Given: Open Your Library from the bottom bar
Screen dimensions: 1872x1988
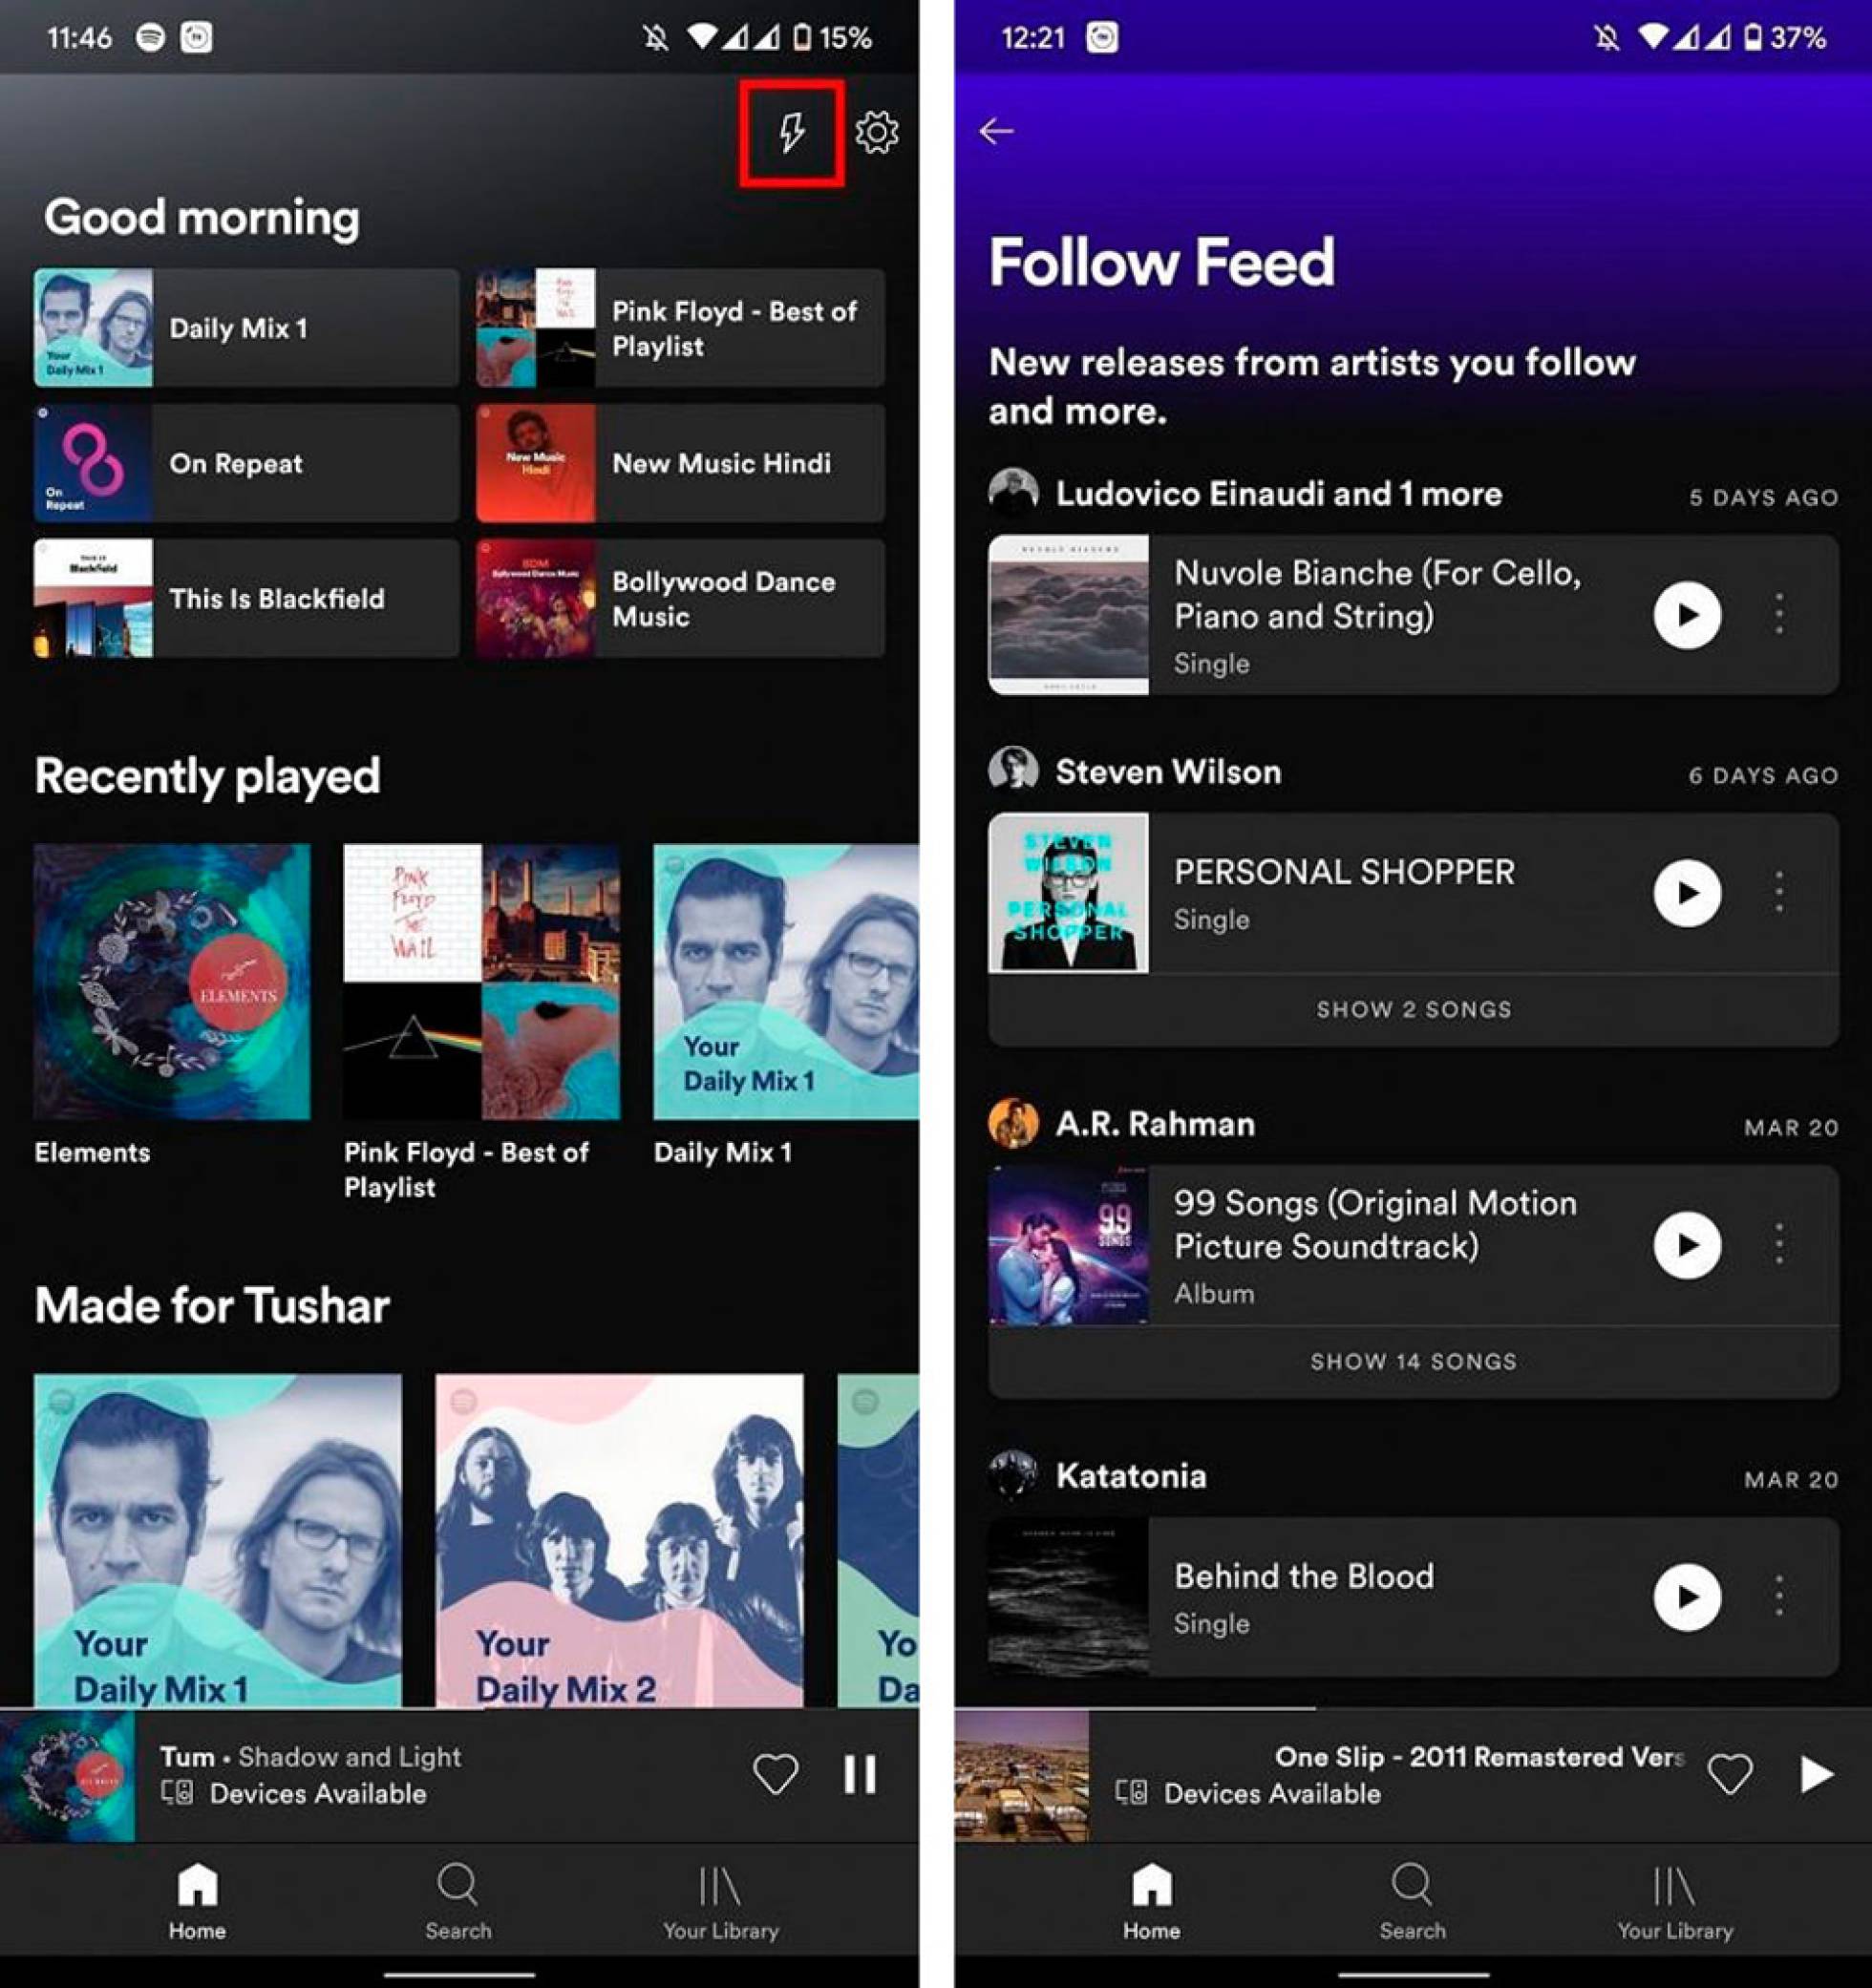Looking at the screenshot, I should tap(722, 1890).
